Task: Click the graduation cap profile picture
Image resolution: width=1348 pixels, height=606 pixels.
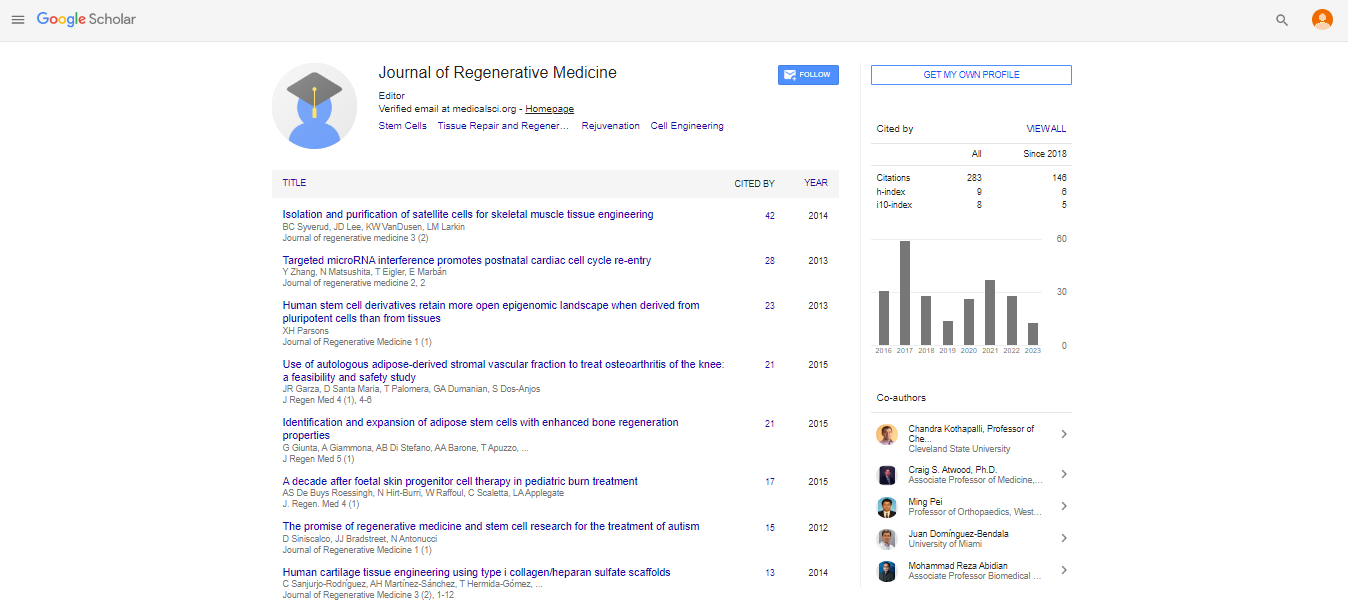Action: pos(314,106)
